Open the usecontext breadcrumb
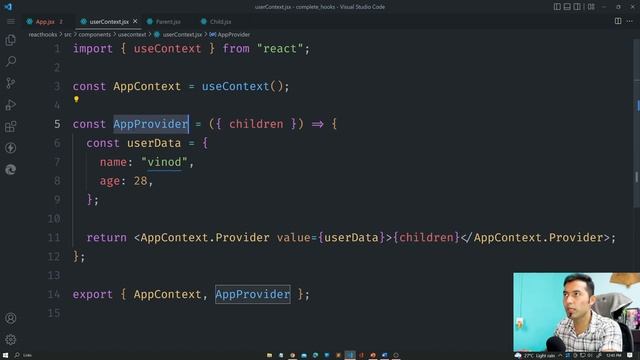 point(132,35)
